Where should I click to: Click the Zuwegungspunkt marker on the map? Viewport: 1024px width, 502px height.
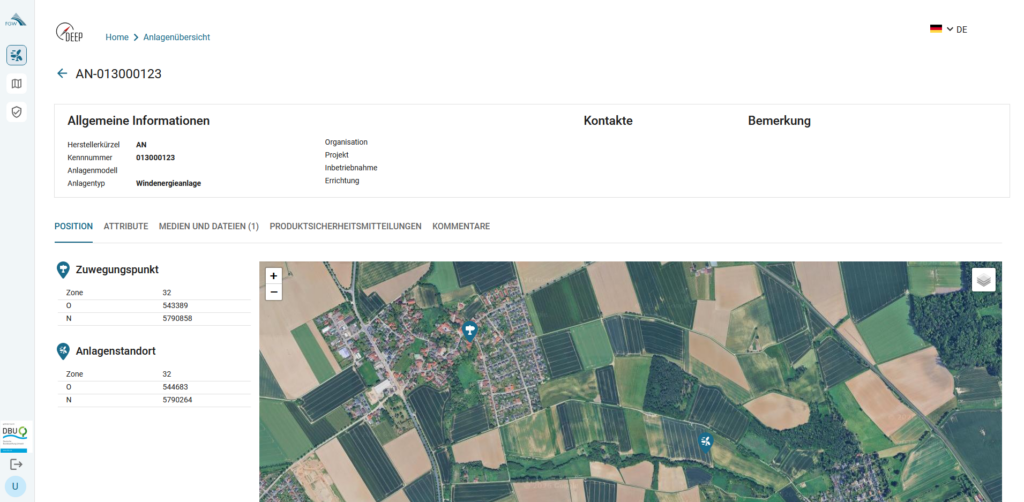point(469,330)
